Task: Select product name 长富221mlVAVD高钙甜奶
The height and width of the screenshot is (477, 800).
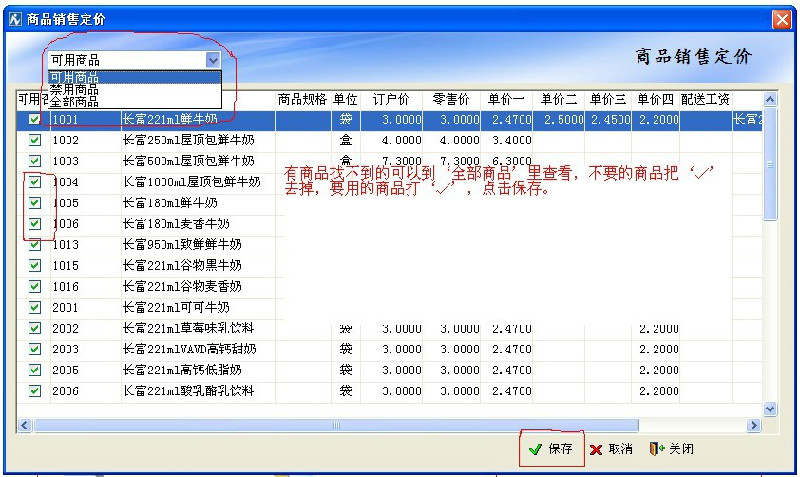Action: (189, 349)
